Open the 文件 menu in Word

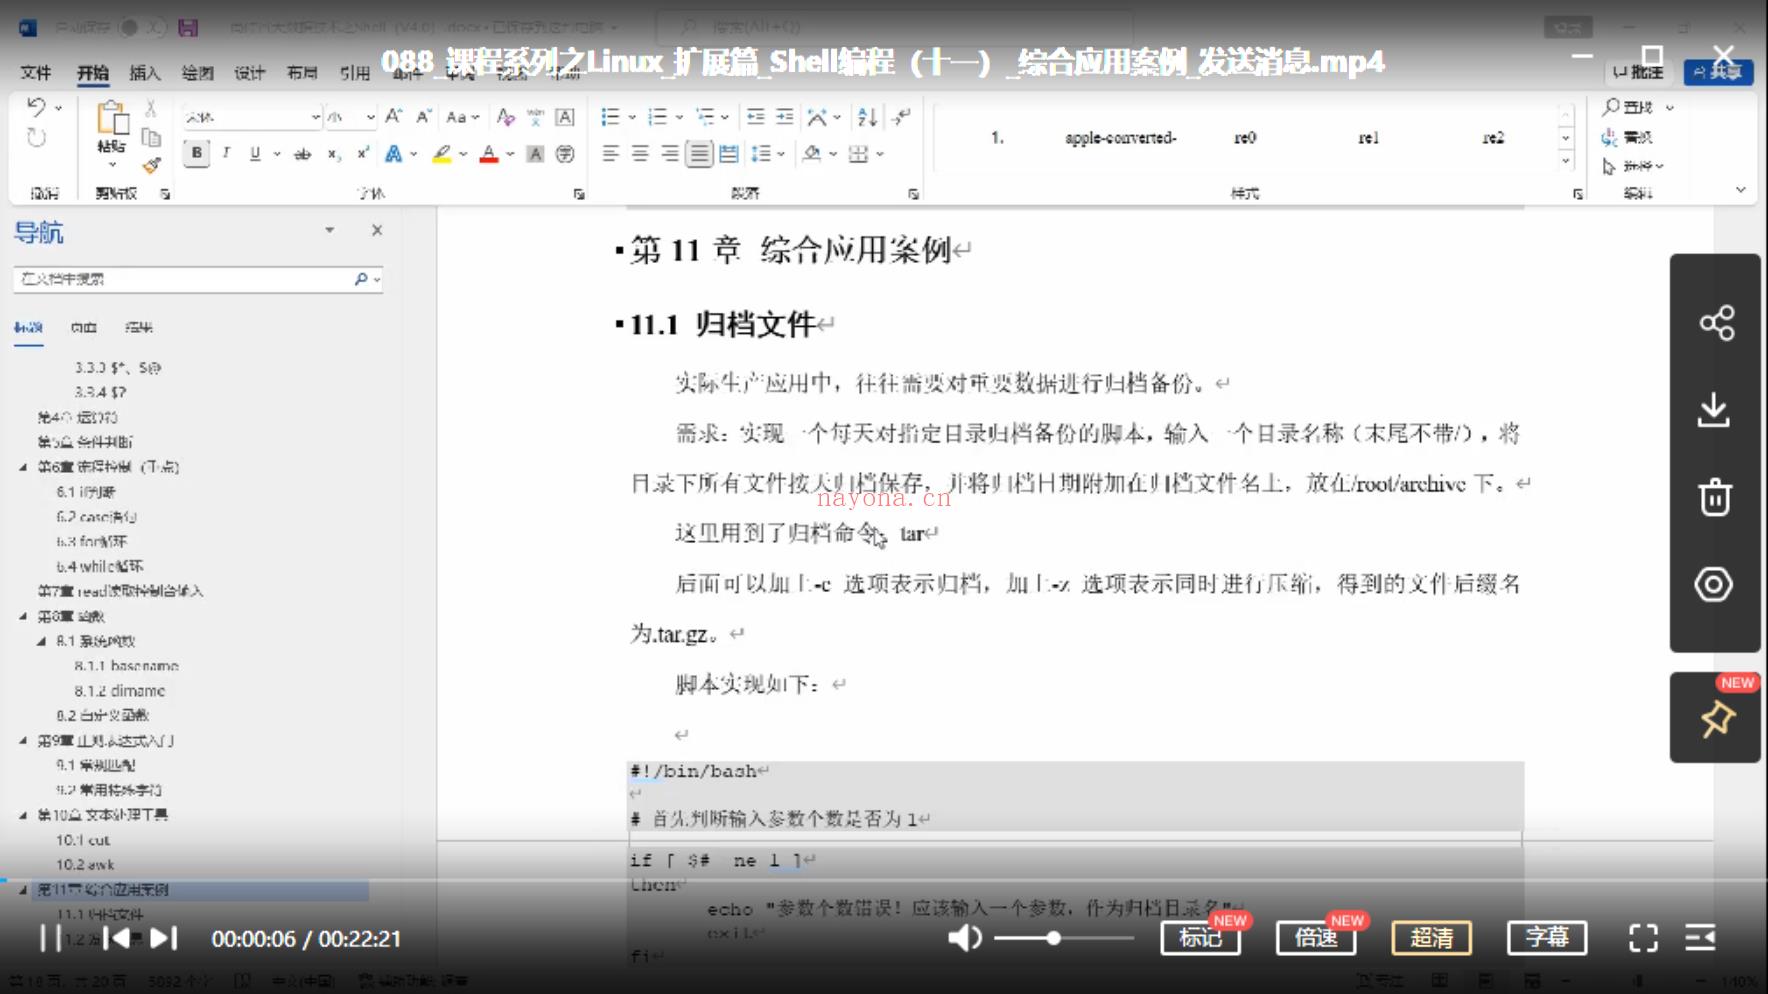click(36, 72)
